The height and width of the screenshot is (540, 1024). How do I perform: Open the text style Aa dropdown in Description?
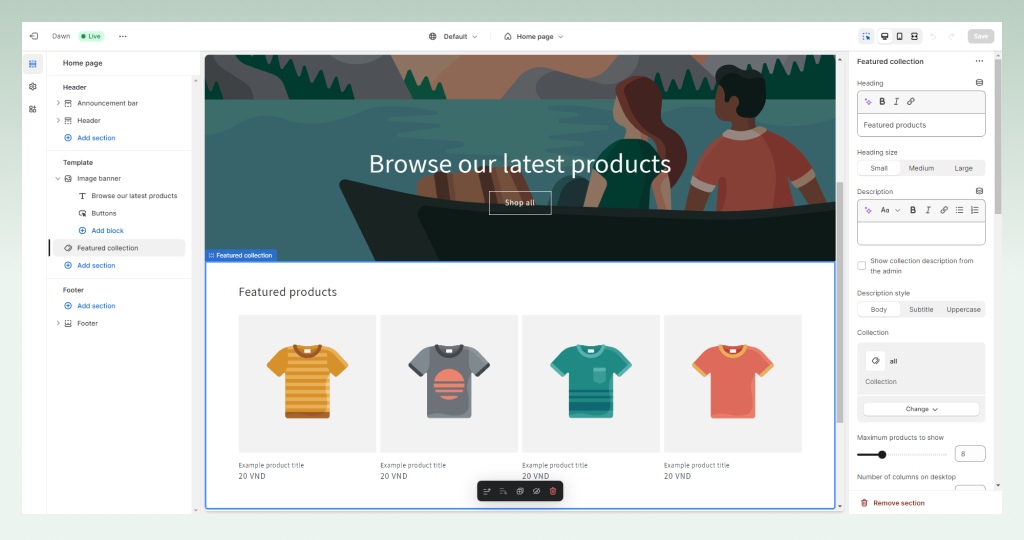[890, 210]
